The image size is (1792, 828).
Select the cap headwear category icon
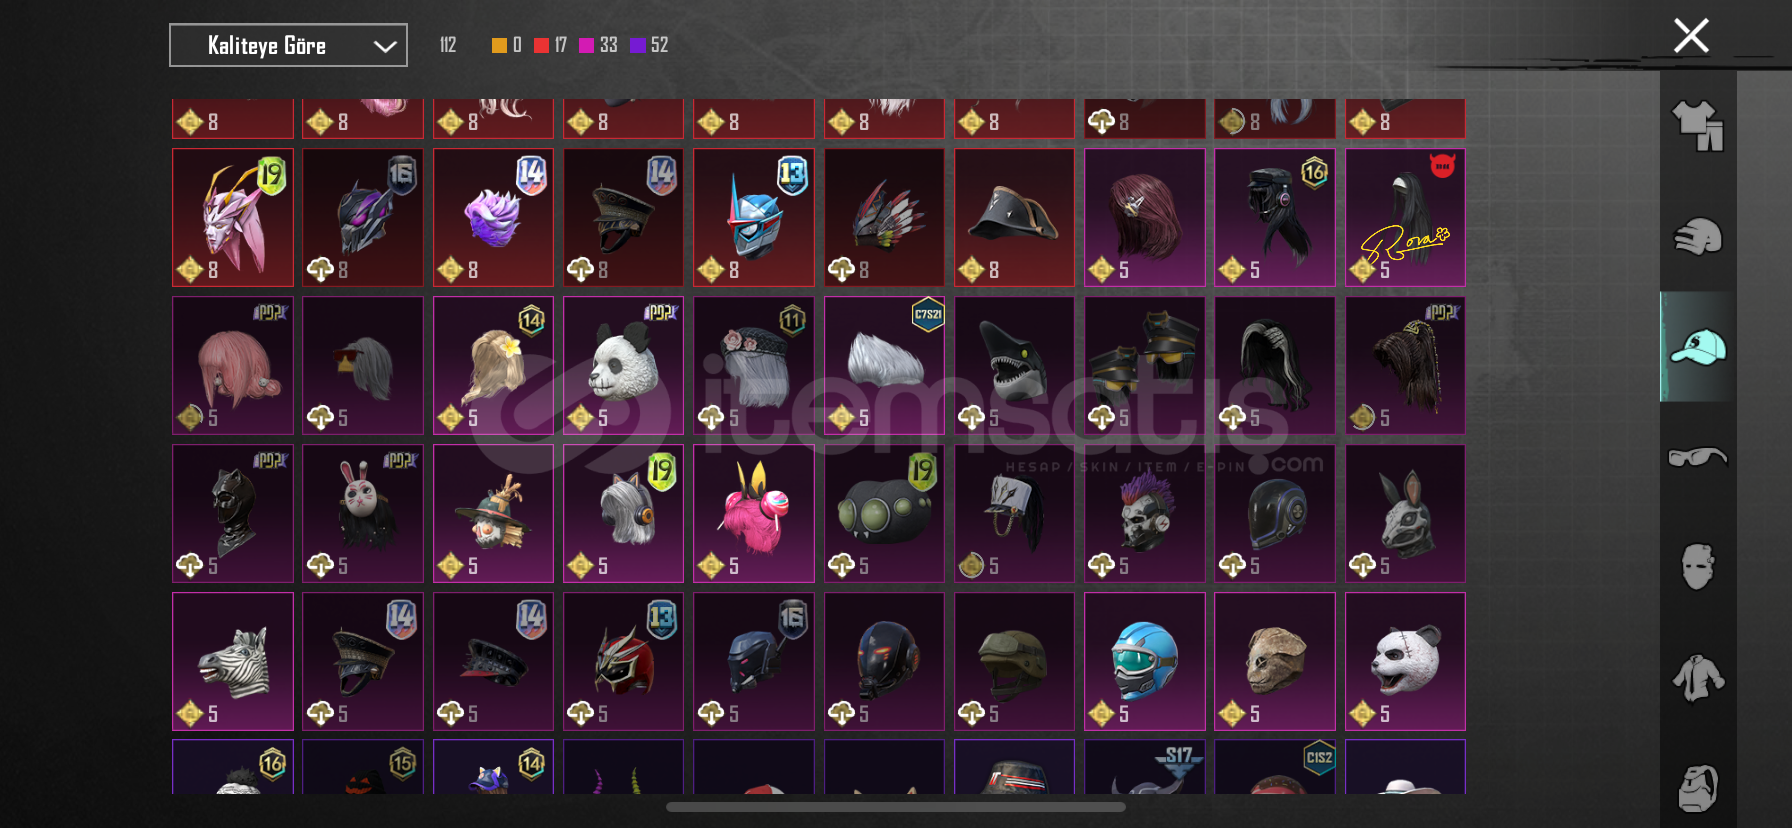coord(1698,347)
